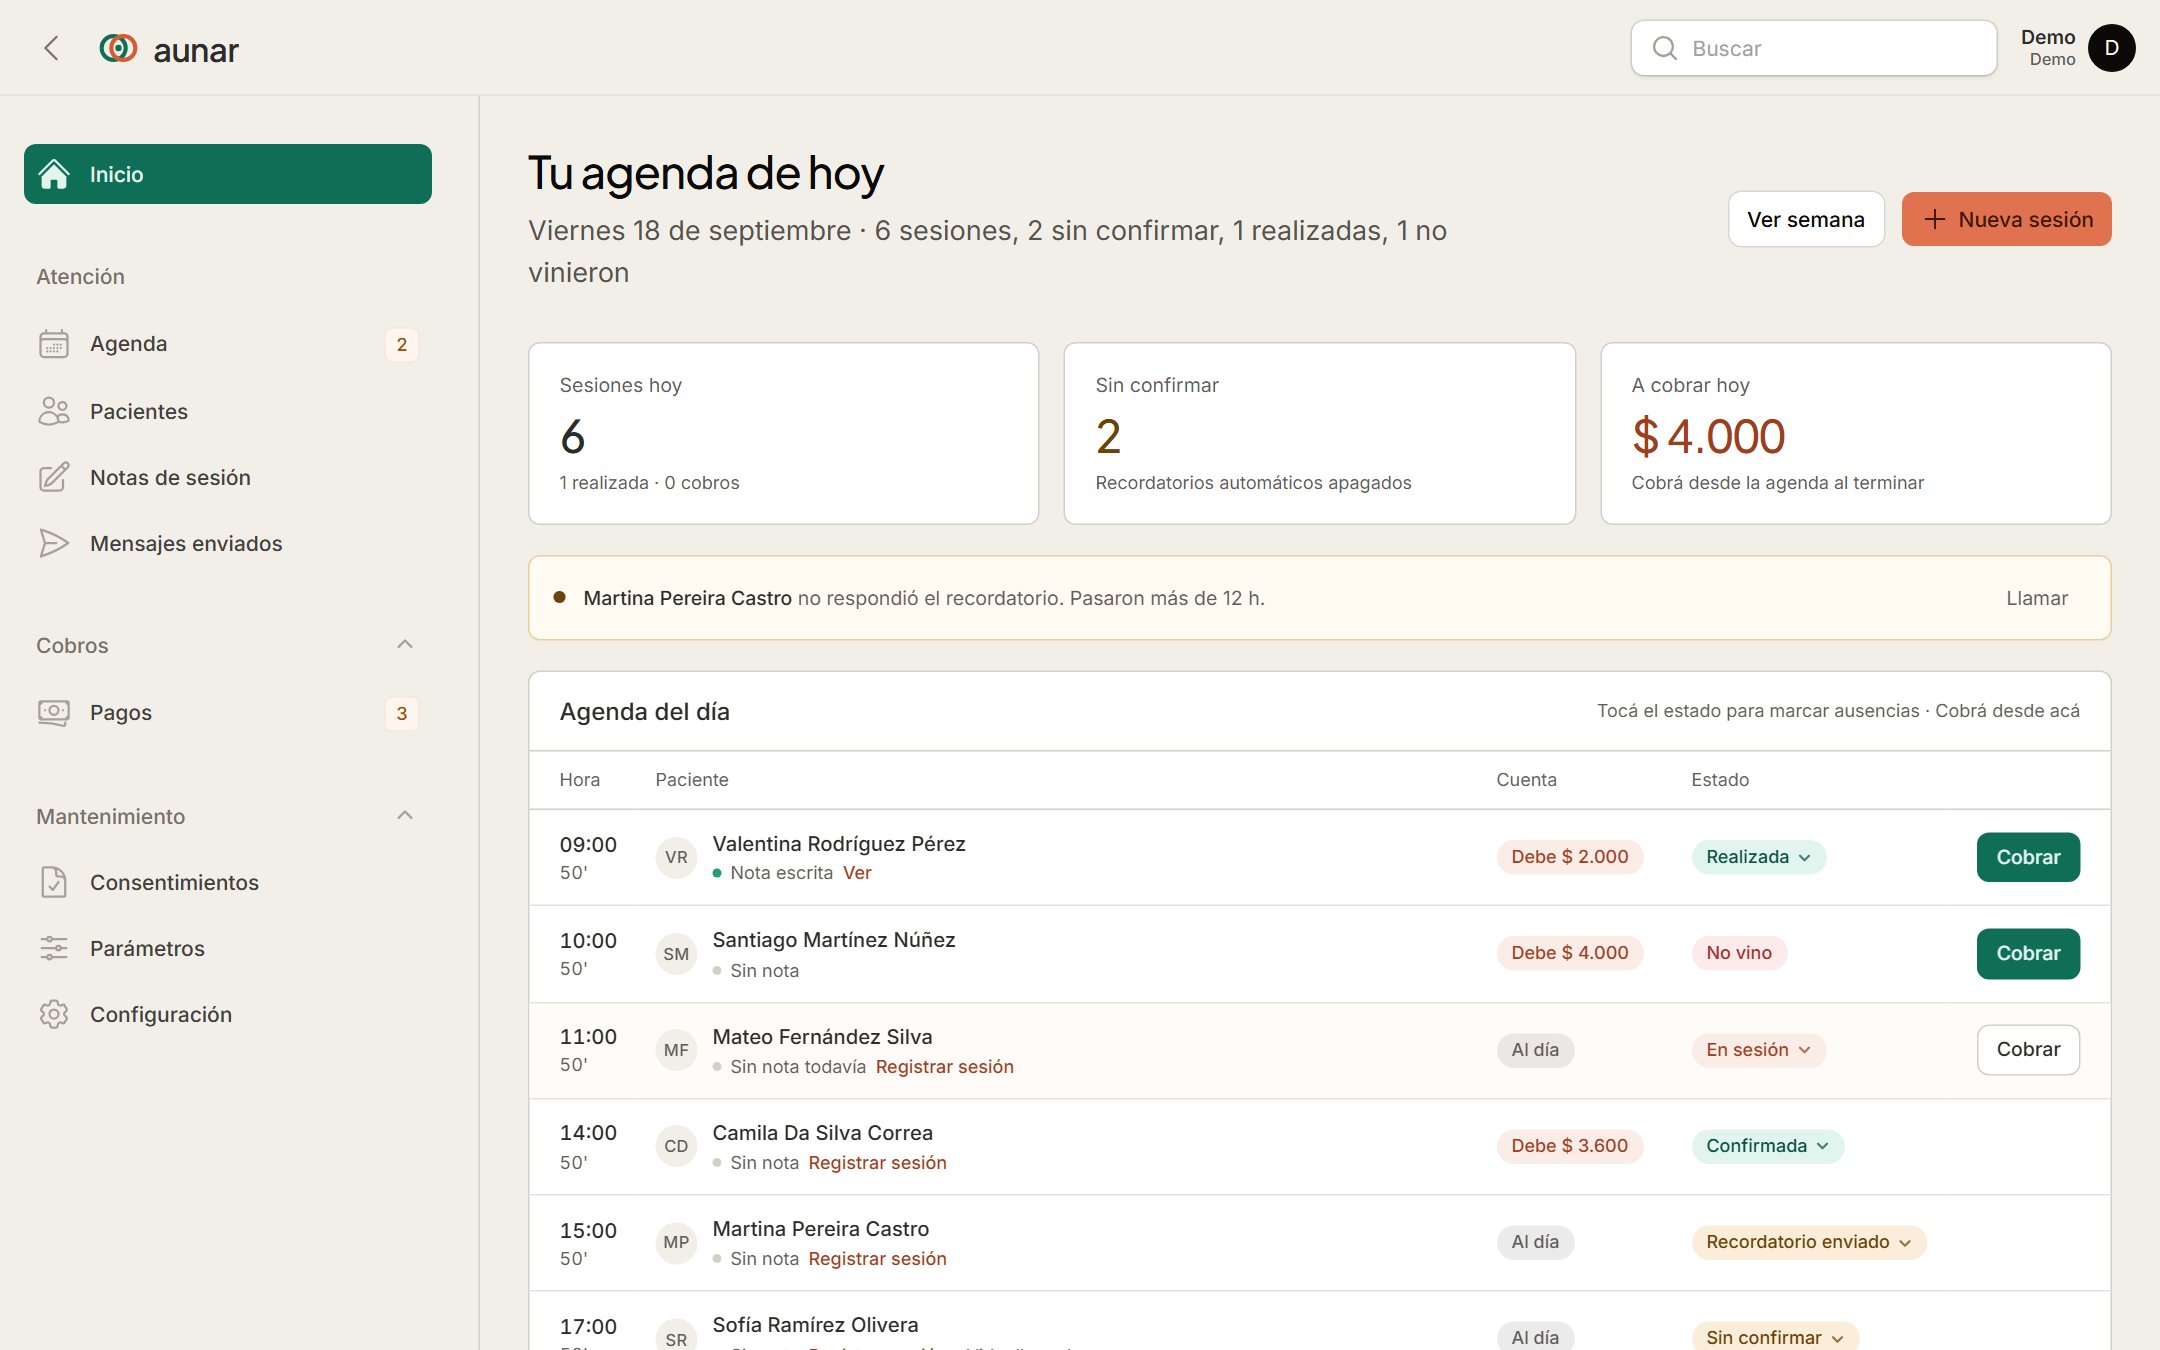Click the Pacientes people icon
2160x1350 pixels.
[54, 411]
